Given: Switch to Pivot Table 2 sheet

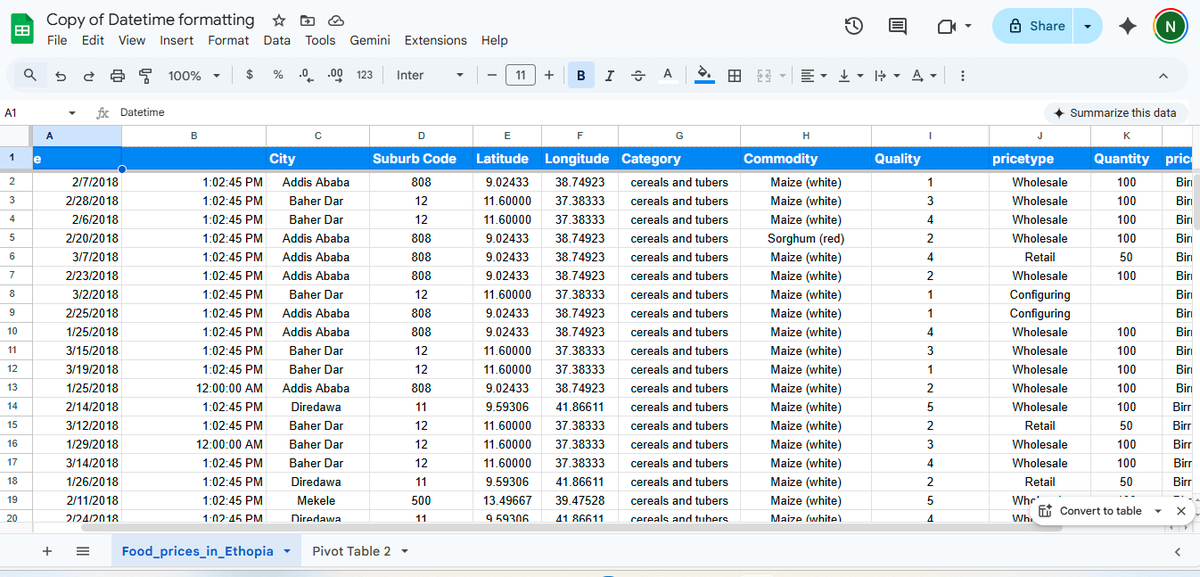Looking at the screenshot, I should [x=352, y=551].
